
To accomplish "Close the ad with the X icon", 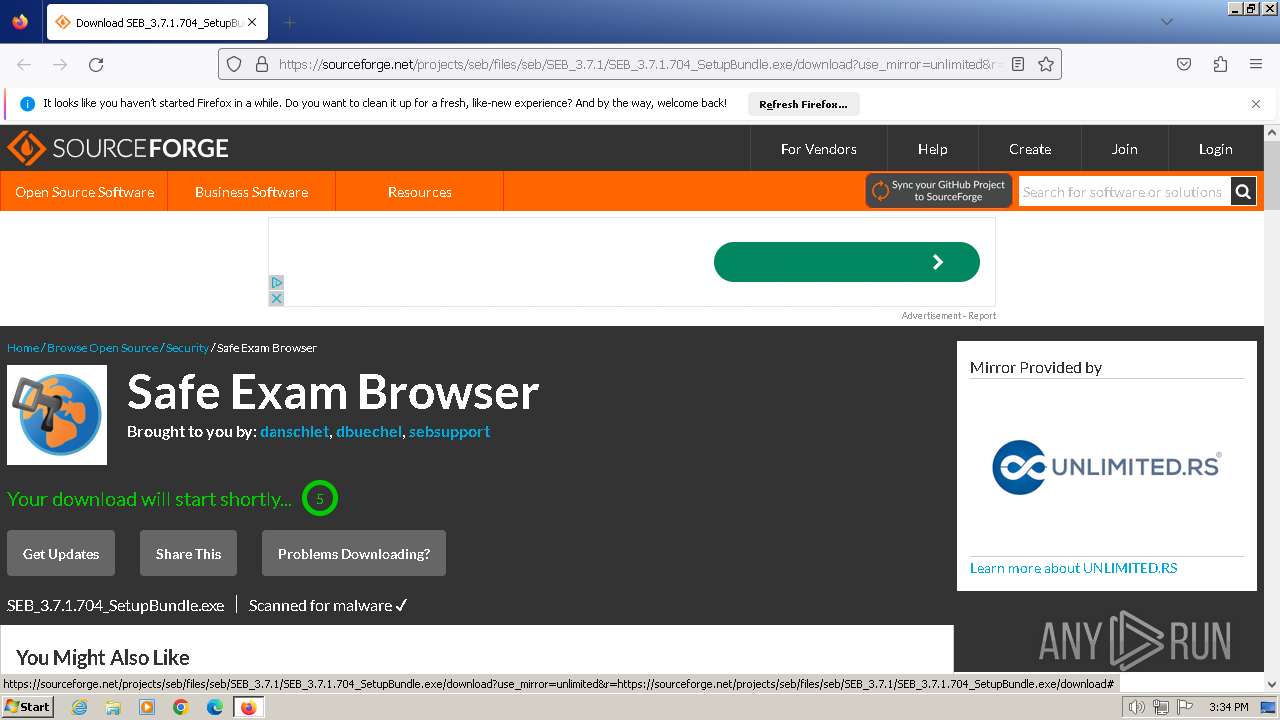I will [277, 298].
